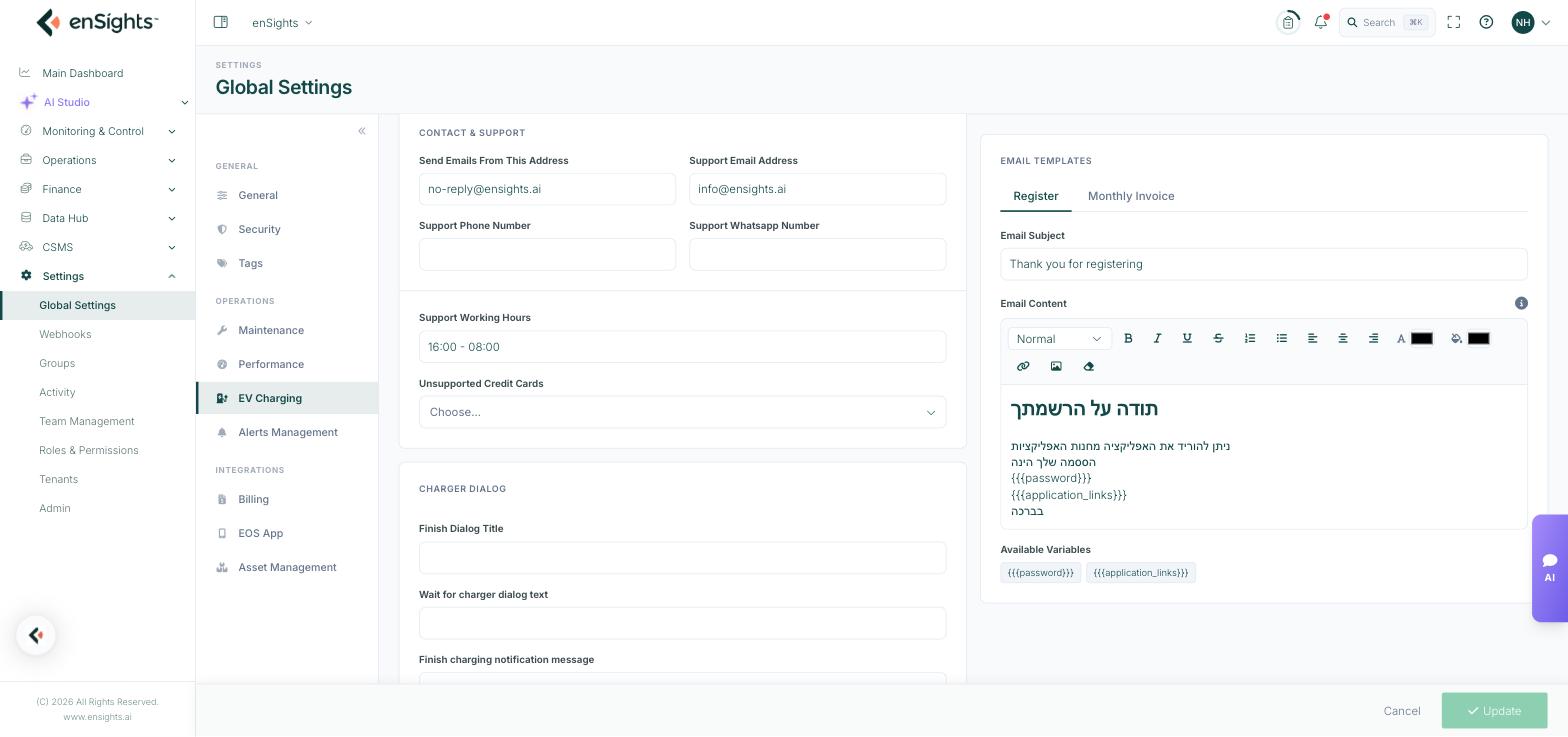The height and width of the screenshot is (737, 1568).
Task: Expand Monitoring & Control section
Action: tap(98, 131)
